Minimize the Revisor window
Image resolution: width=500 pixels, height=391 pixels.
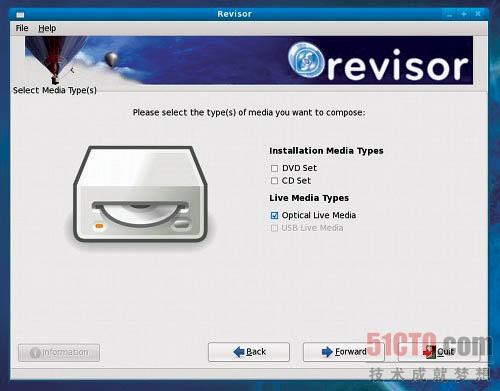(x=450, y=14)
